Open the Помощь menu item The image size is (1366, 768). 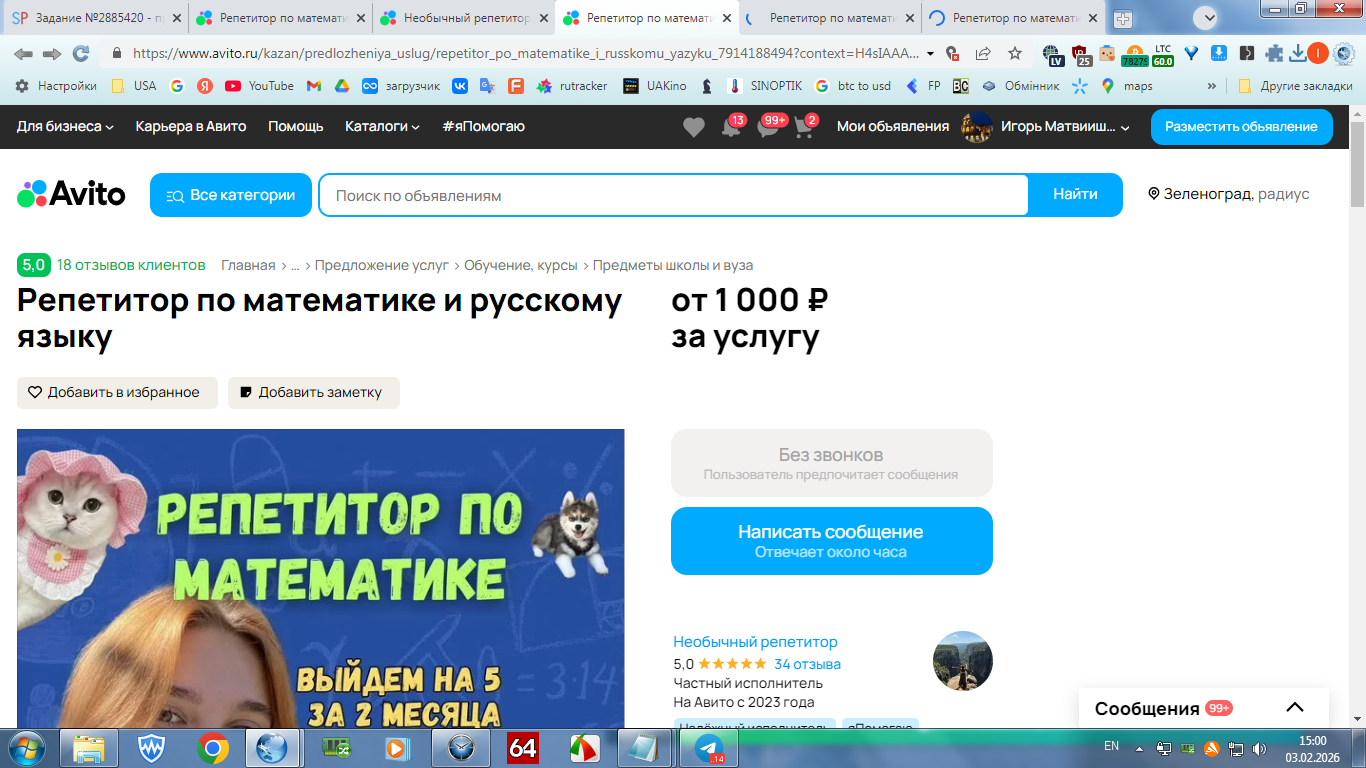[x=296, y=126]
